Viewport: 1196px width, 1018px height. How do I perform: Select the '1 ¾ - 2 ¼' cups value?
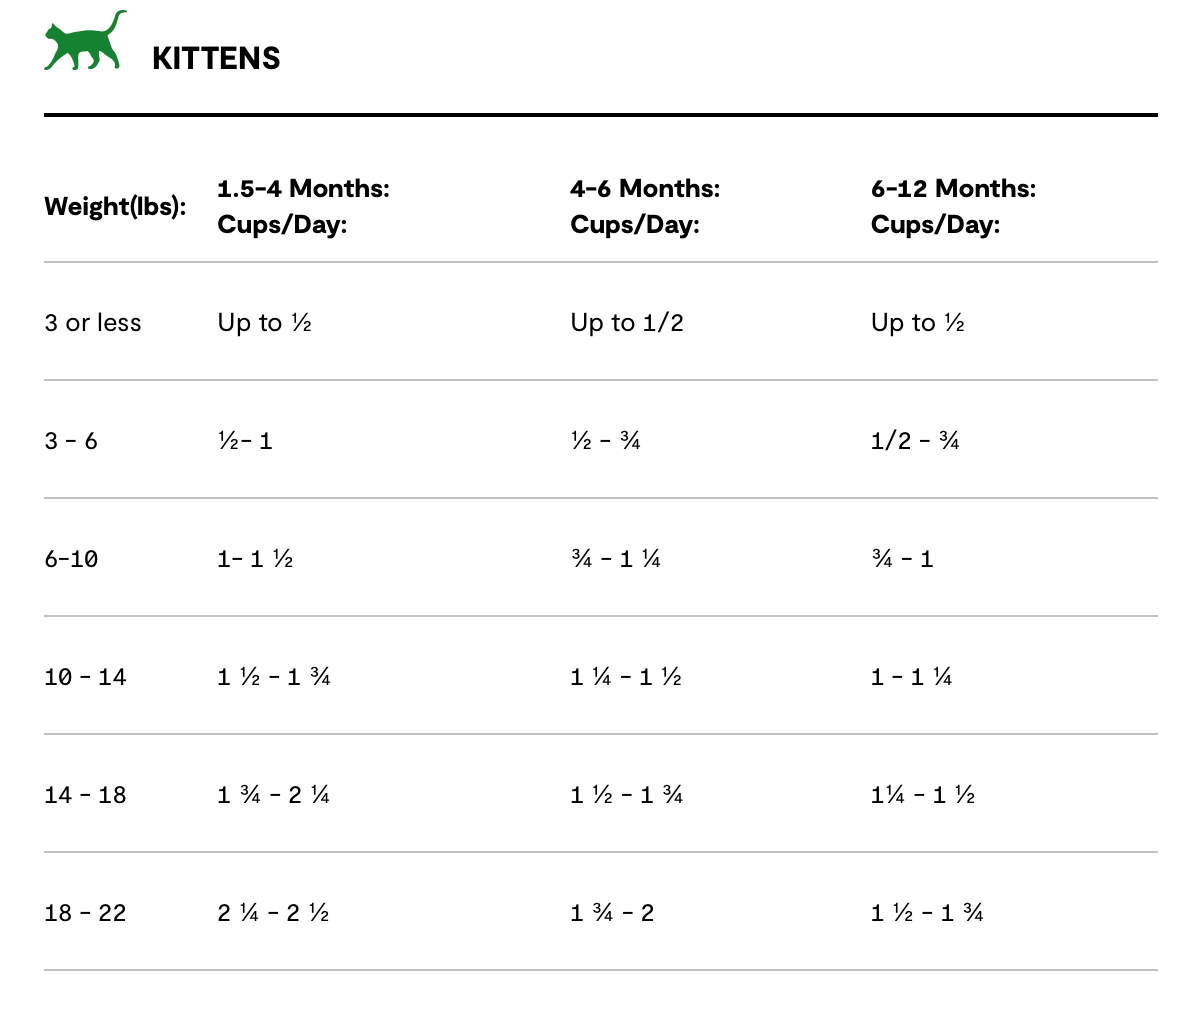pyautogui.click(x=274, y=795)
